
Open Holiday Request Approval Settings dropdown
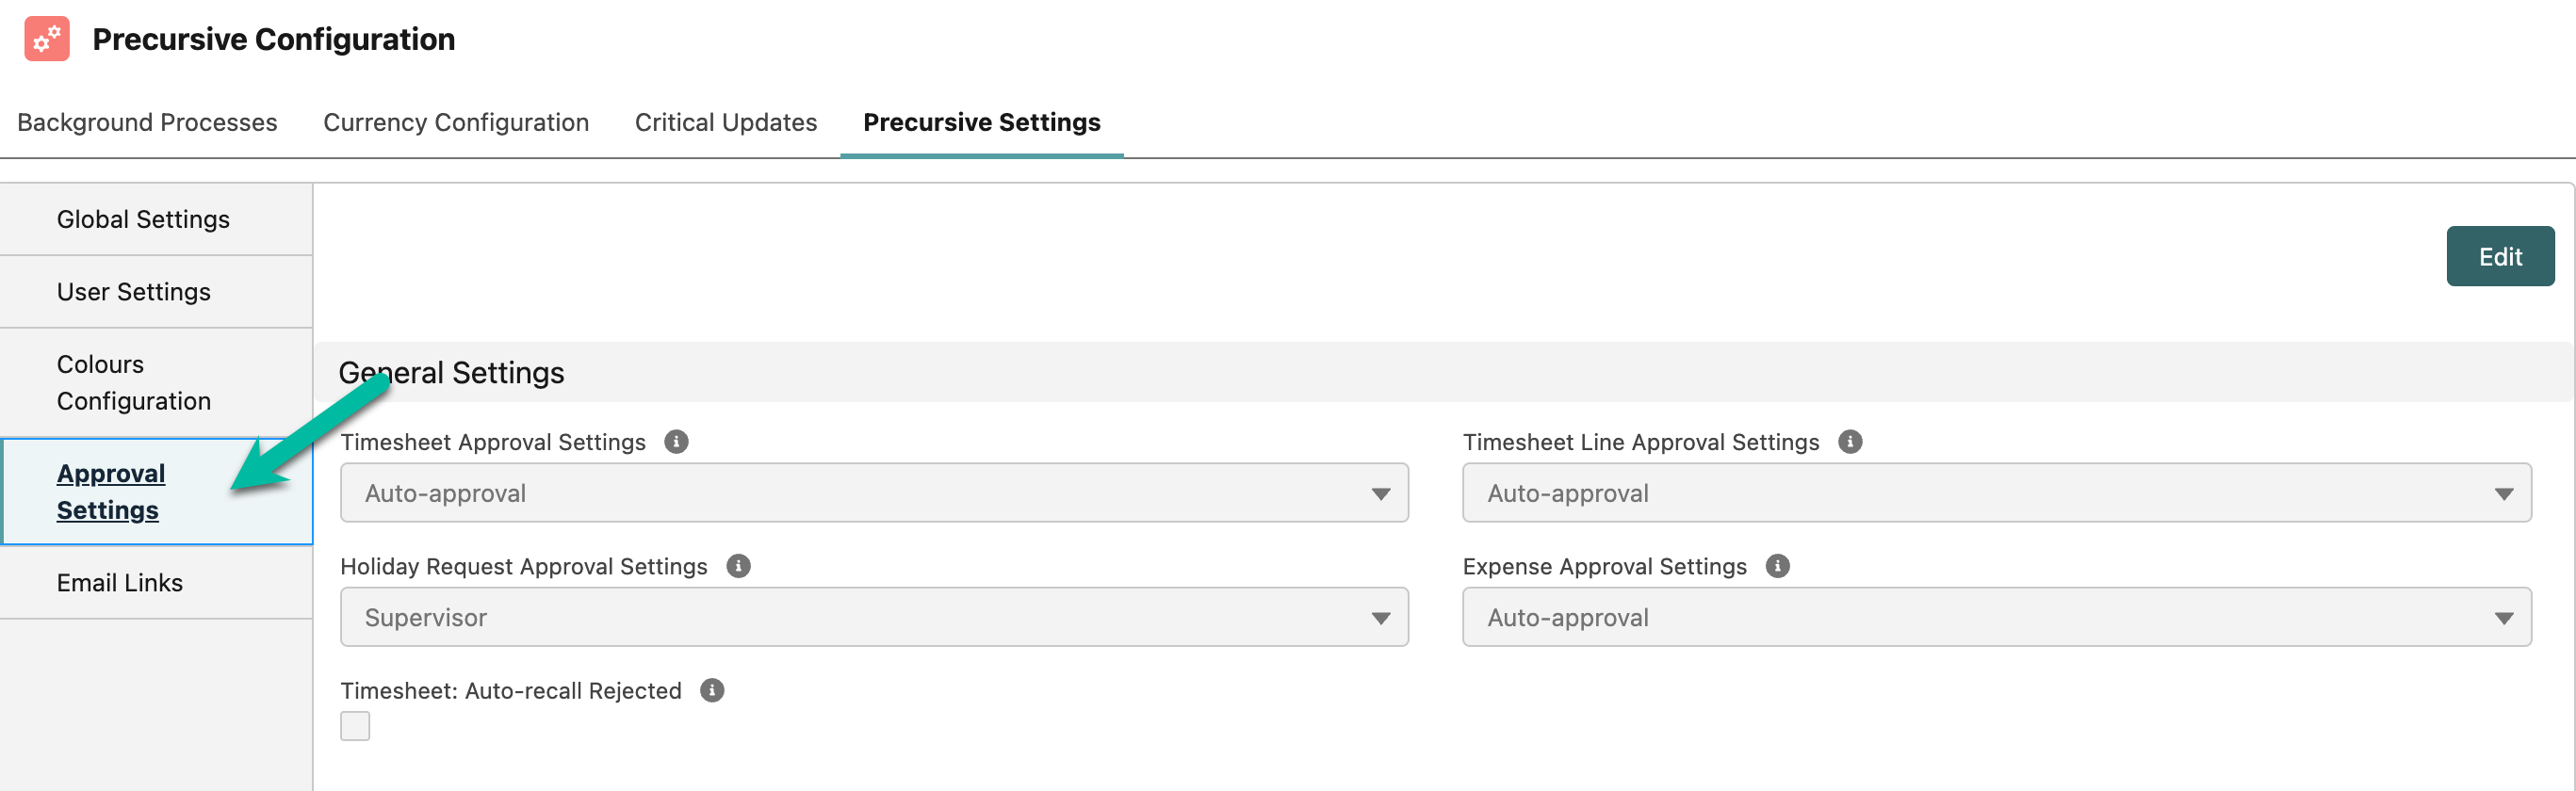(873, 617)
